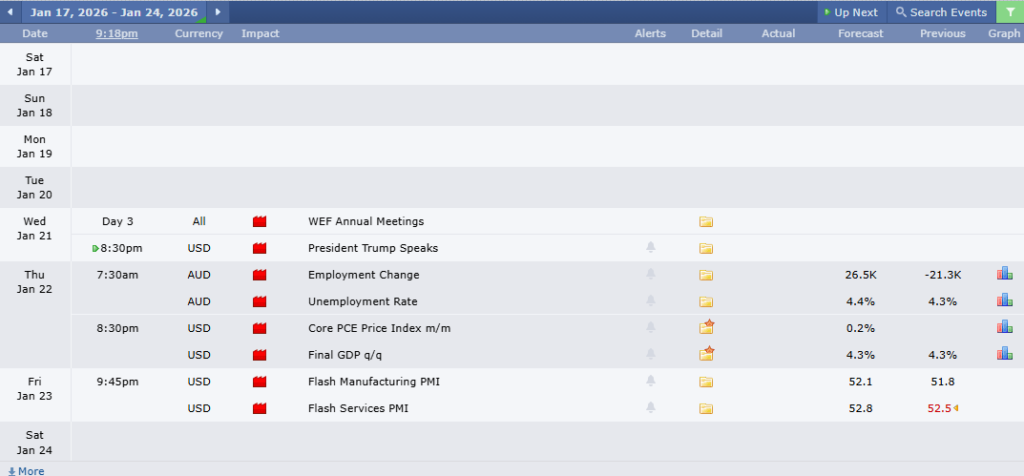Click red impact icon for President Trump Speaks
Image resolution: width=1024 pixels, height=476 pixels.
[x=260, y=248]
